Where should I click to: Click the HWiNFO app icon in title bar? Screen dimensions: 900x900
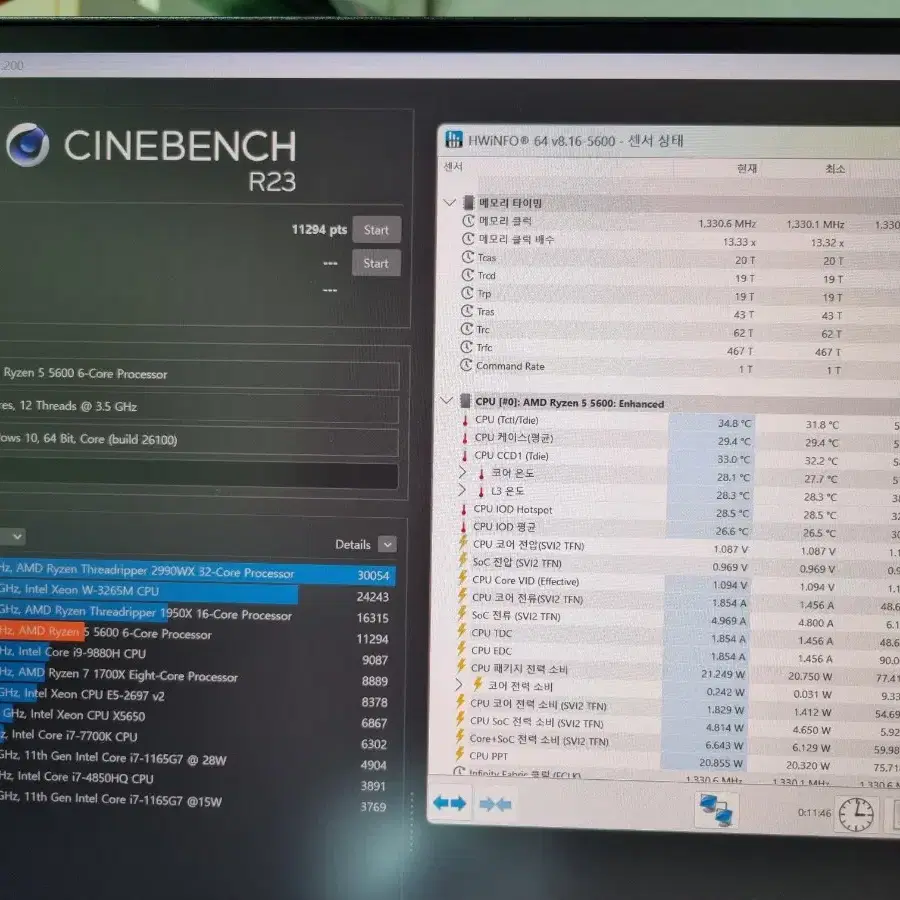tap(453, 139)
